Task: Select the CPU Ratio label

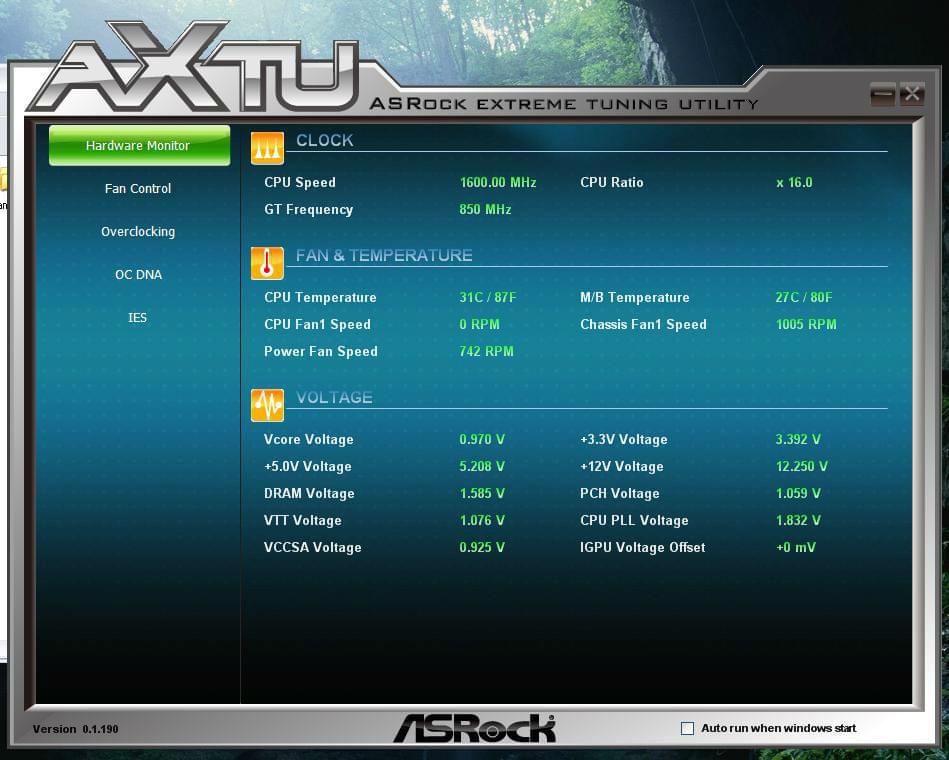Action: [611, 182]
